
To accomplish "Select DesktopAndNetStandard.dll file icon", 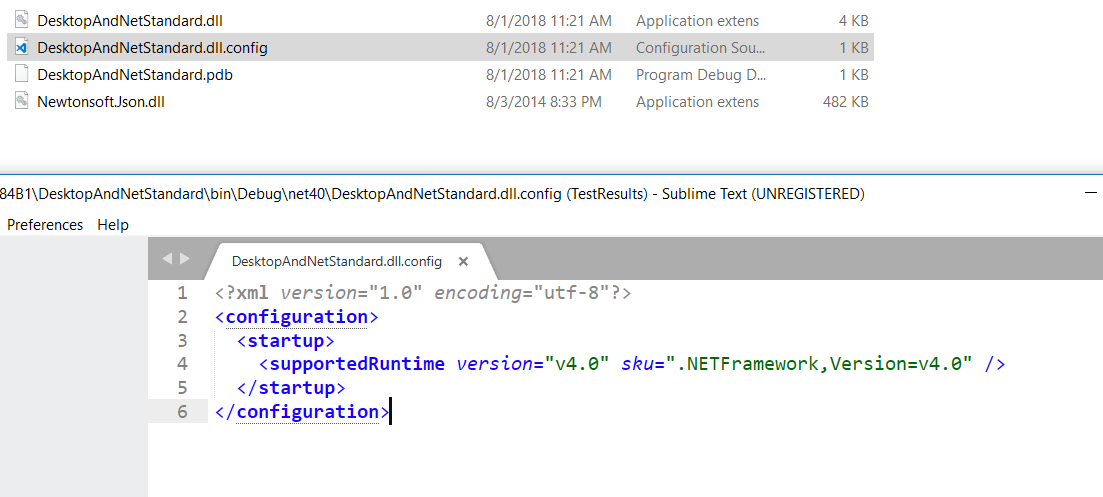I will 22,20.
